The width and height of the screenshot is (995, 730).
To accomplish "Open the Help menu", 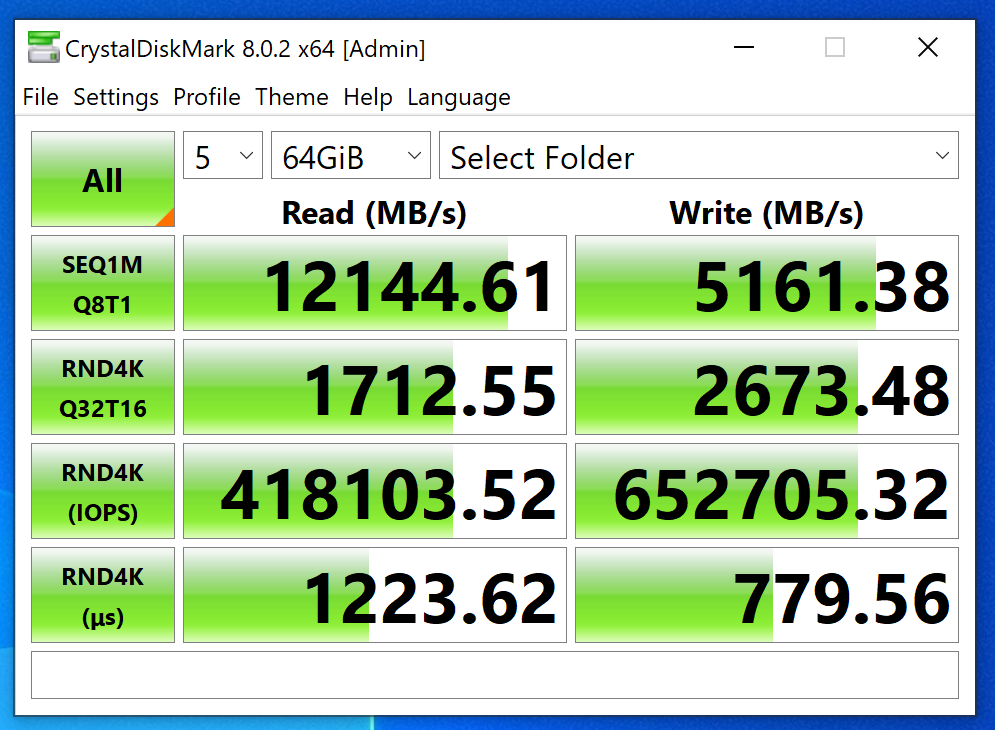I will 368,97.
